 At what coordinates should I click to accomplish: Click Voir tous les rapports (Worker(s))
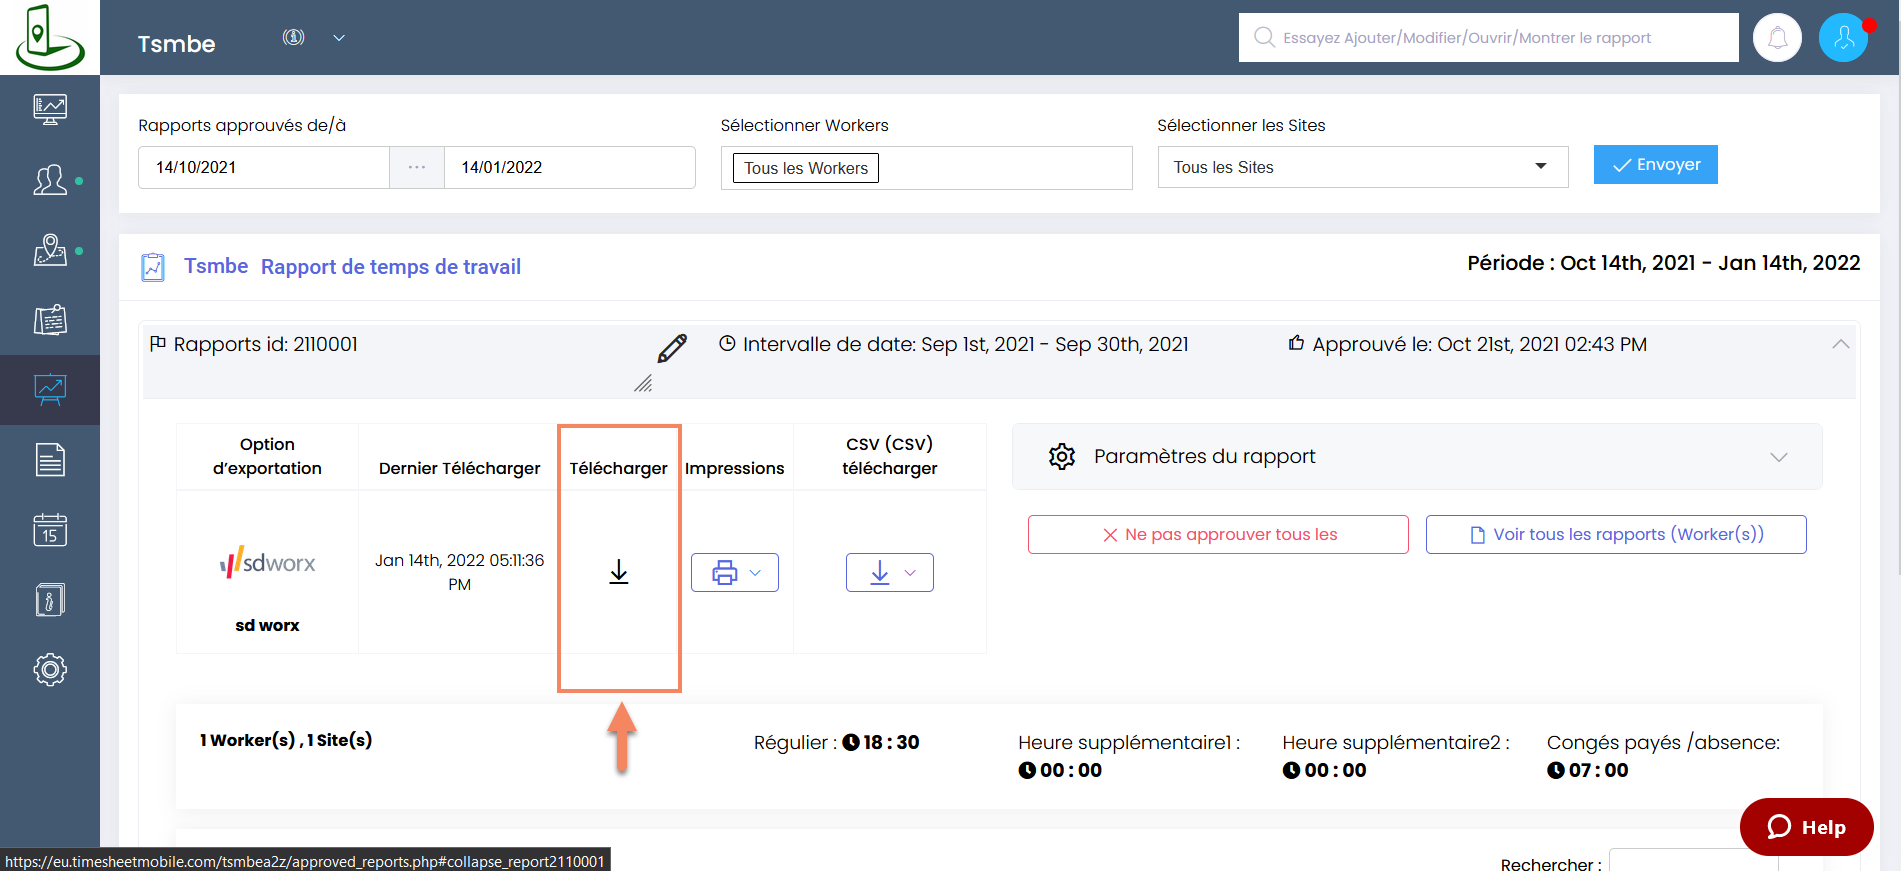pyautogui.click(x=1616, y=535)
